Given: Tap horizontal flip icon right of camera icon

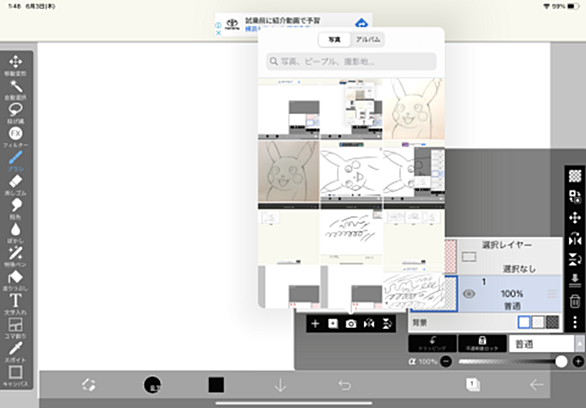Looking at the screenshot, I should [x=369, y=324].
